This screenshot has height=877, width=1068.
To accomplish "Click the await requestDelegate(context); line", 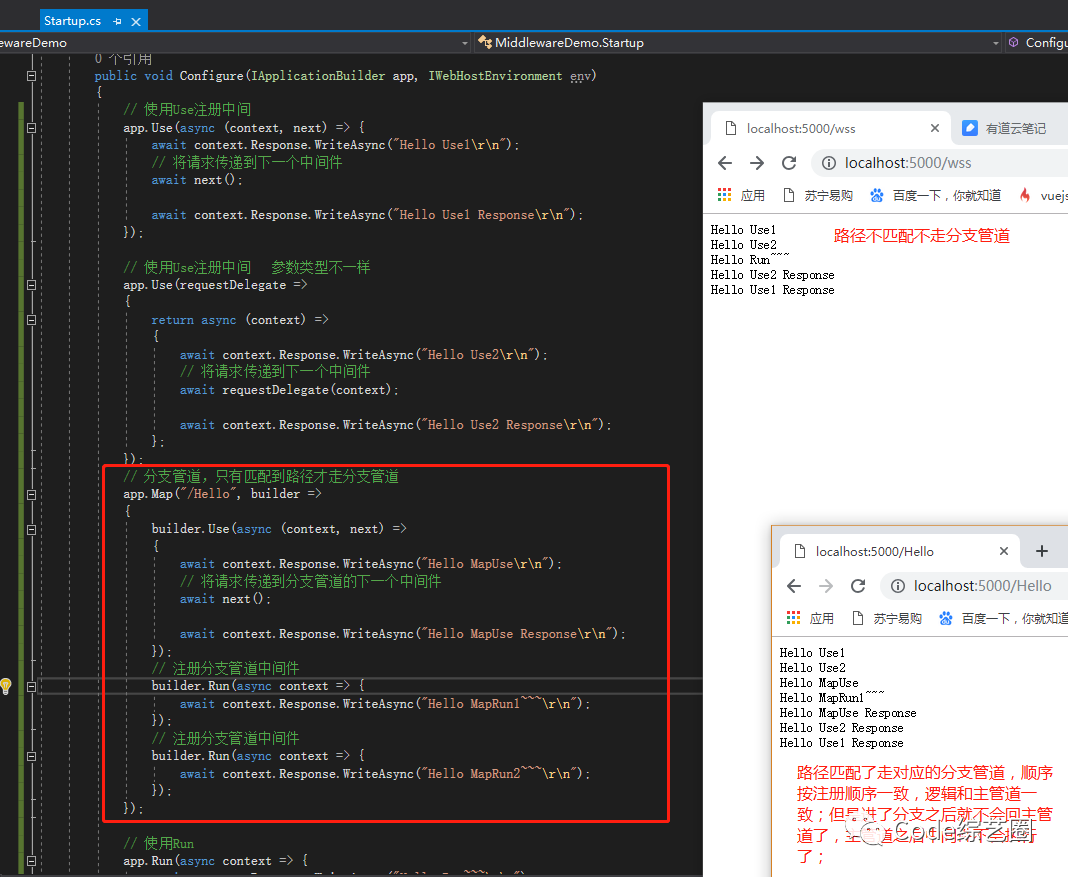I will coord(289,390).
